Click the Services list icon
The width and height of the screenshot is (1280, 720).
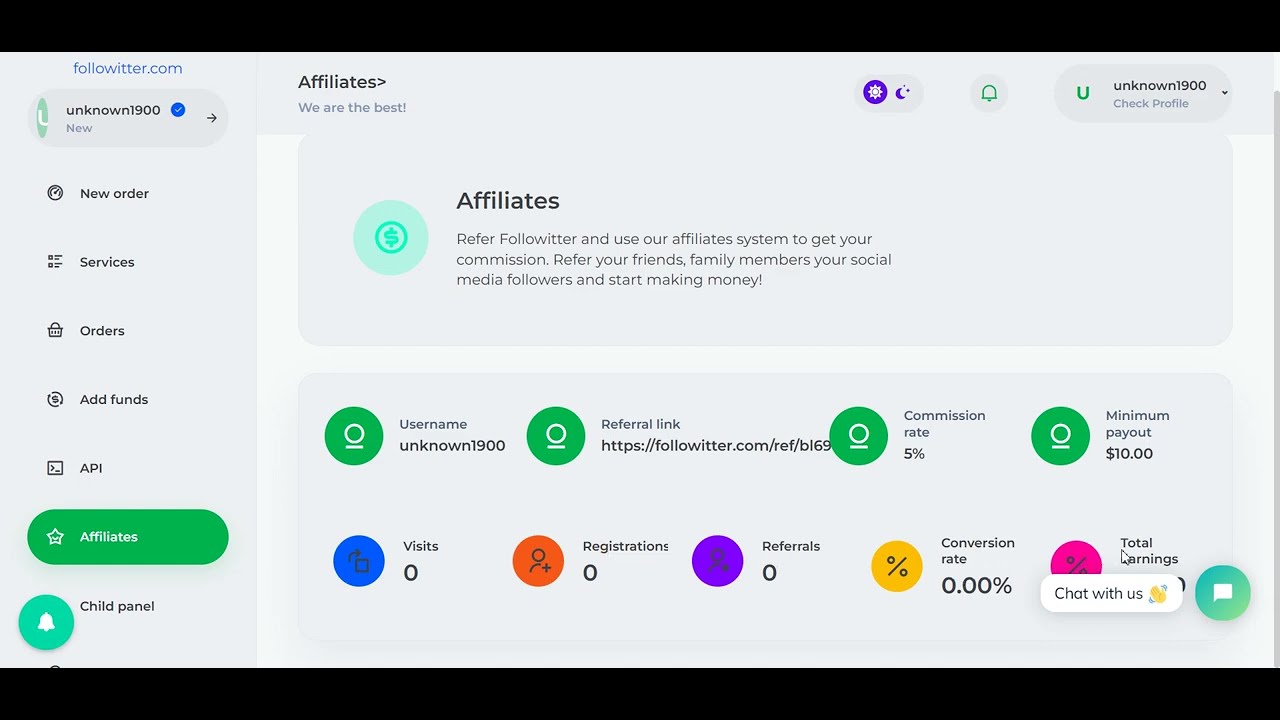click(55, 262)
